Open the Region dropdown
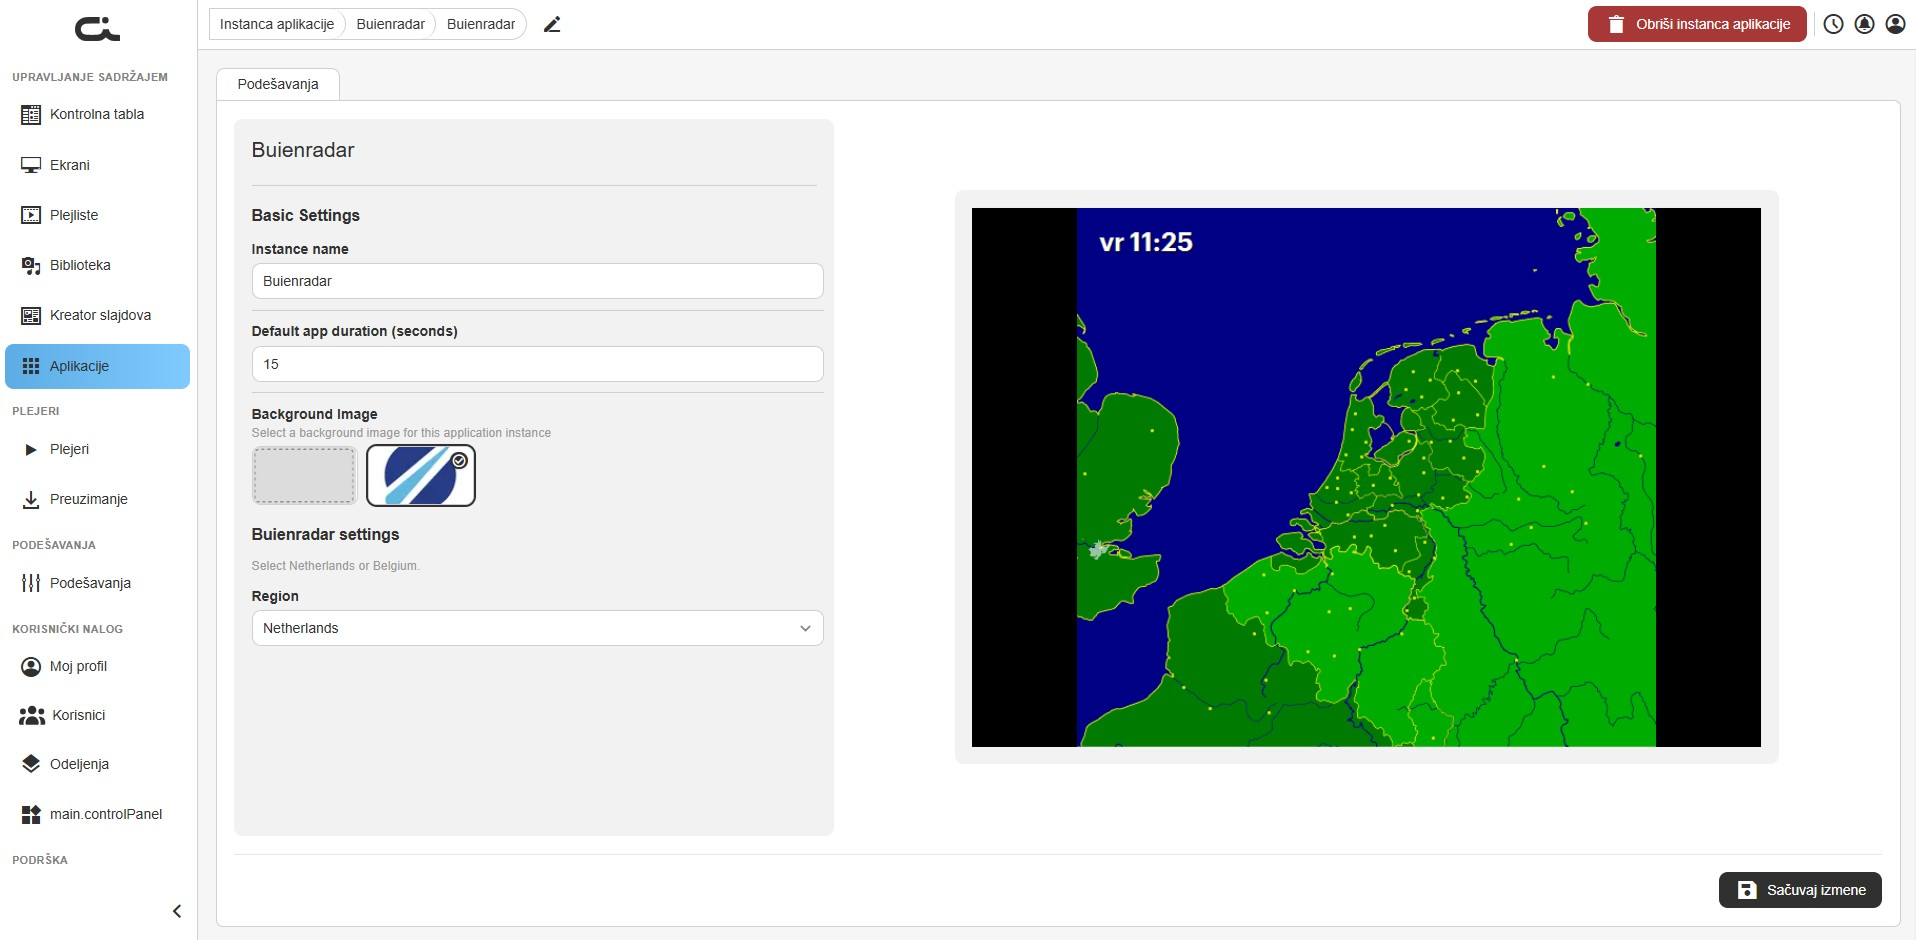The width and height of the screenshot is (1916, 940). [x=538, y=628]
